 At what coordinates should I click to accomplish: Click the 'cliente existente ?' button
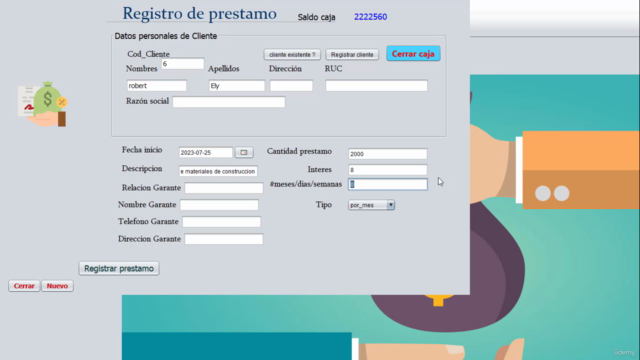(292, 54)
